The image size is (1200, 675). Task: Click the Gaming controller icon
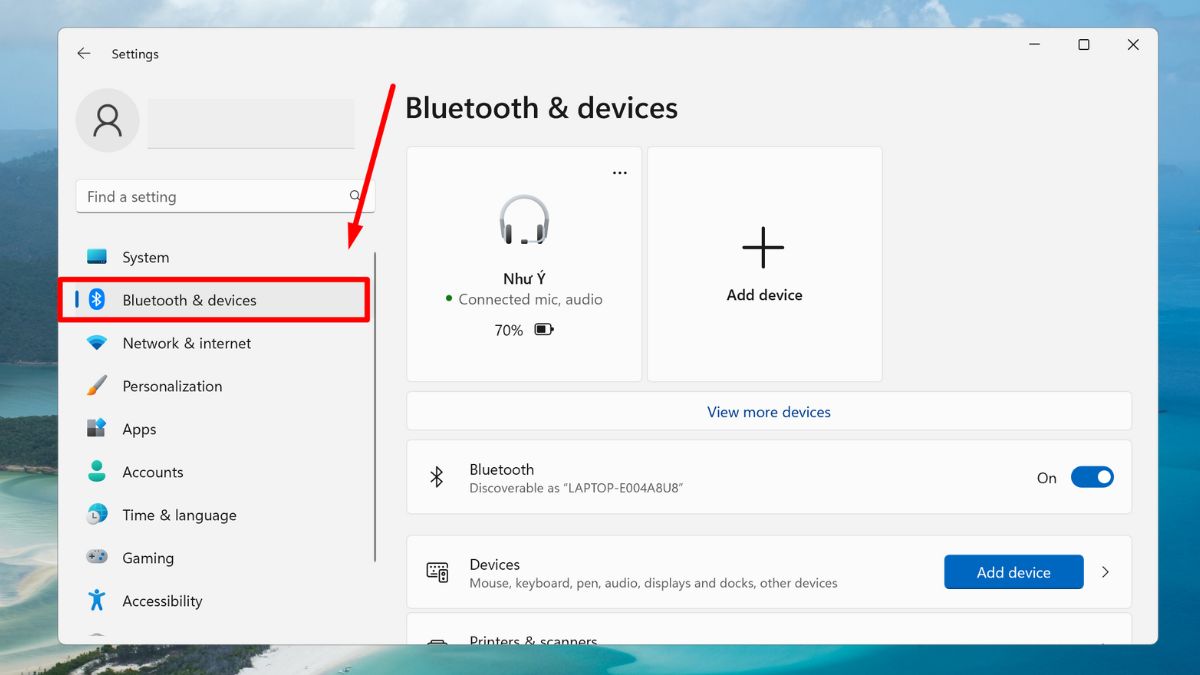[x=97, y=558]
